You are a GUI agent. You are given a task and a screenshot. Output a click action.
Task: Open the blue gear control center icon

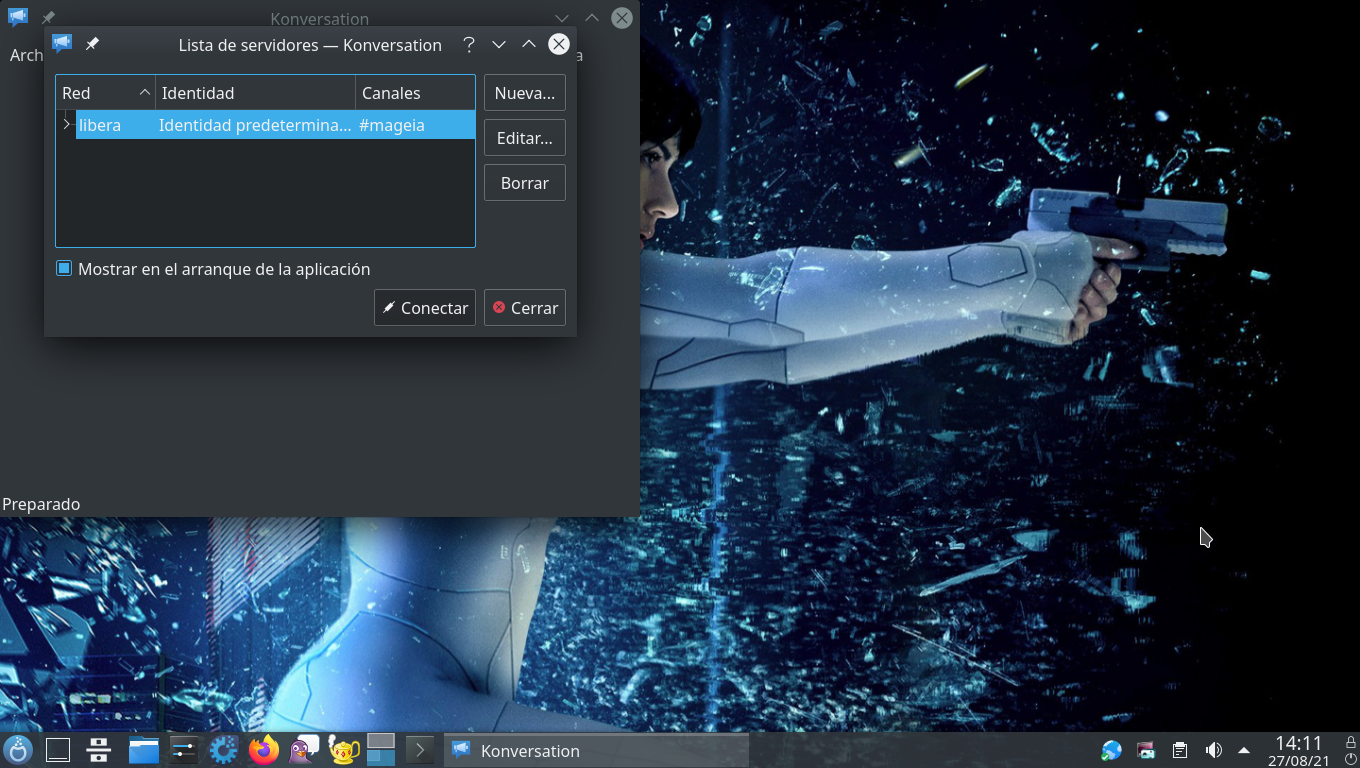(223, 749)
